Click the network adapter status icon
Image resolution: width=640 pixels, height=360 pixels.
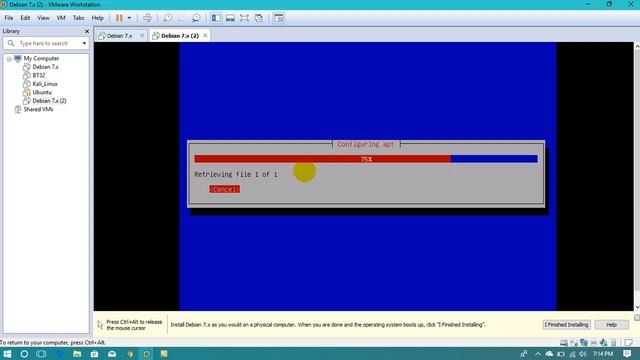[584, 343]
